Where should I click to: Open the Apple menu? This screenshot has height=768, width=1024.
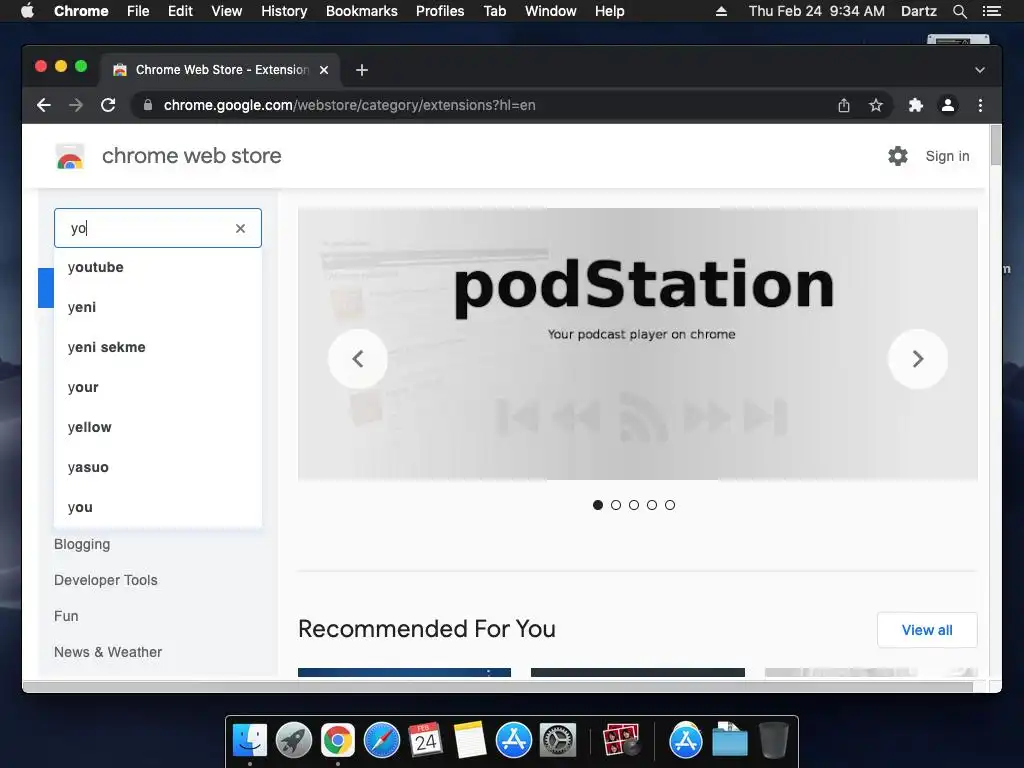[x=27, y=11]
